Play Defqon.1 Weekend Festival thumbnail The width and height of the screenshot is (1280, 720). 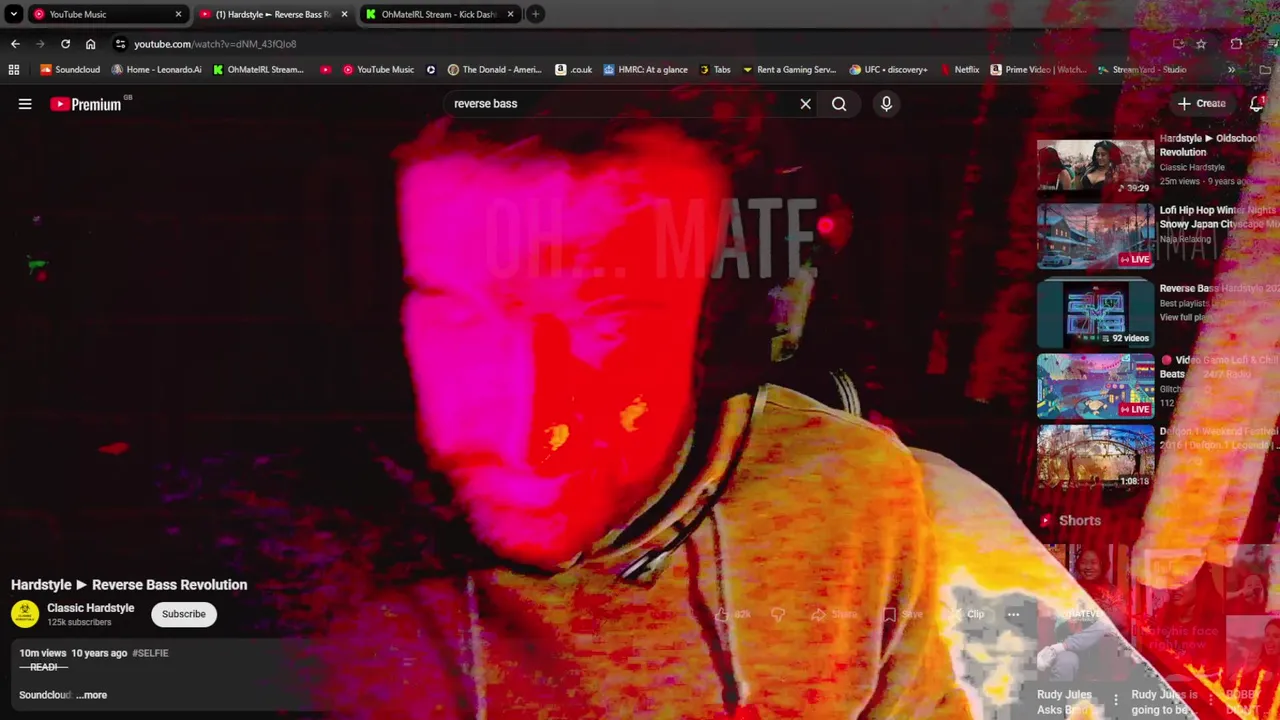1095,457
